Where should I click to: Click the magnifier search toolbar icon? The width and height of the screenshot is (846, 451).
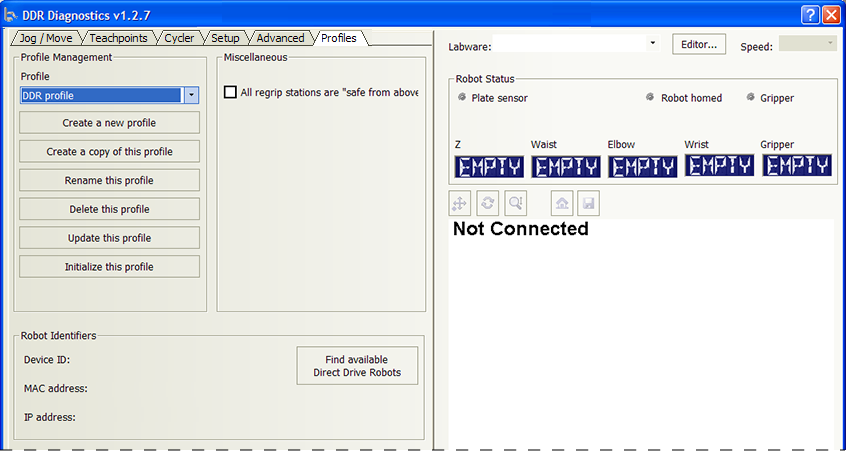point(515,203)
